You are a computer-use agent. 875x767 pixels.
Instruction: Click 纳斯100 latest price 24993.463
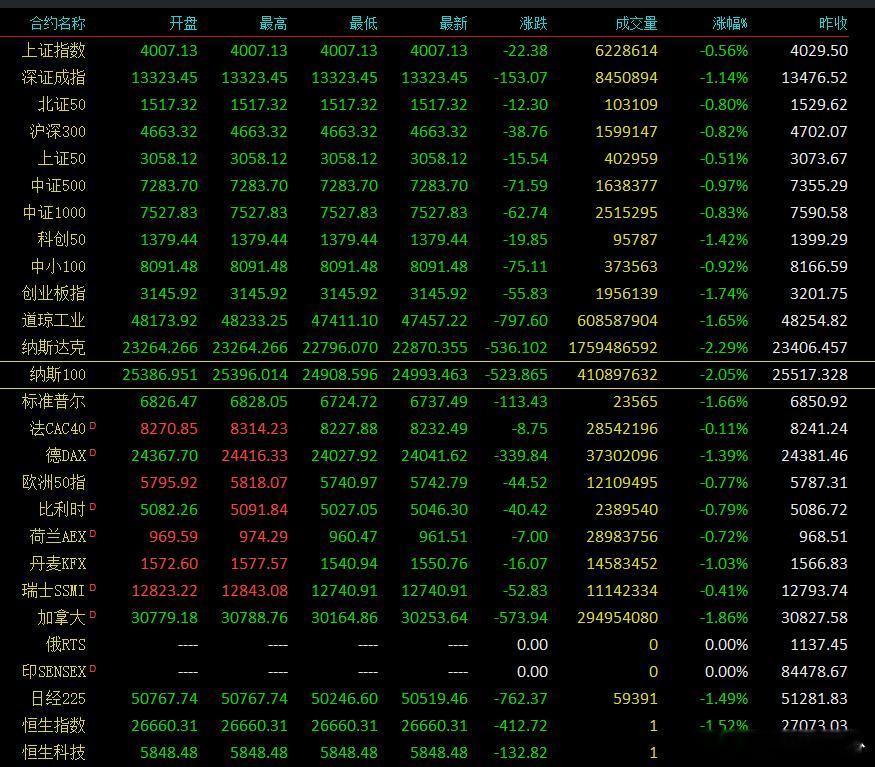430,375
